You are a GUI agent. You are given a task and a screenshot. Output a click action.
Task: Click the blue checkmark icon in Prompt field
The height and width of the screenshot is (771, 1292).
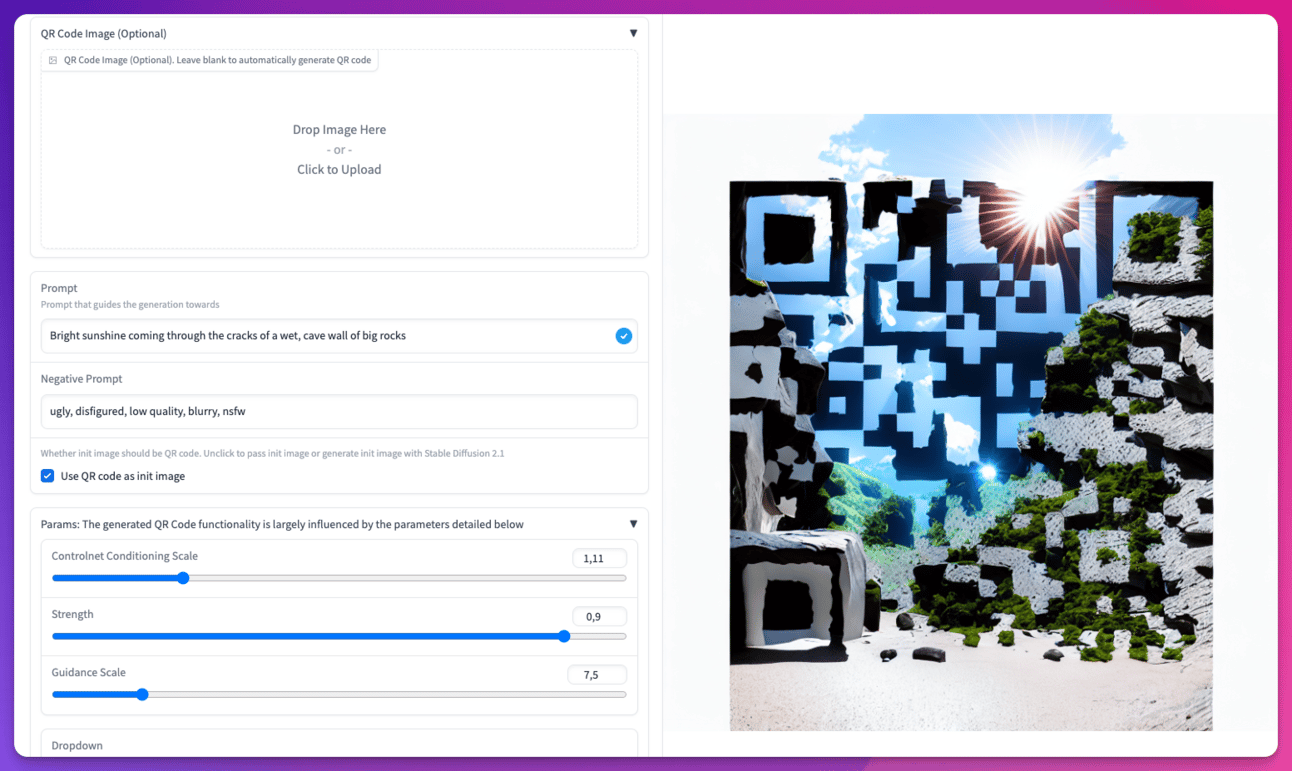click(623, 336)
